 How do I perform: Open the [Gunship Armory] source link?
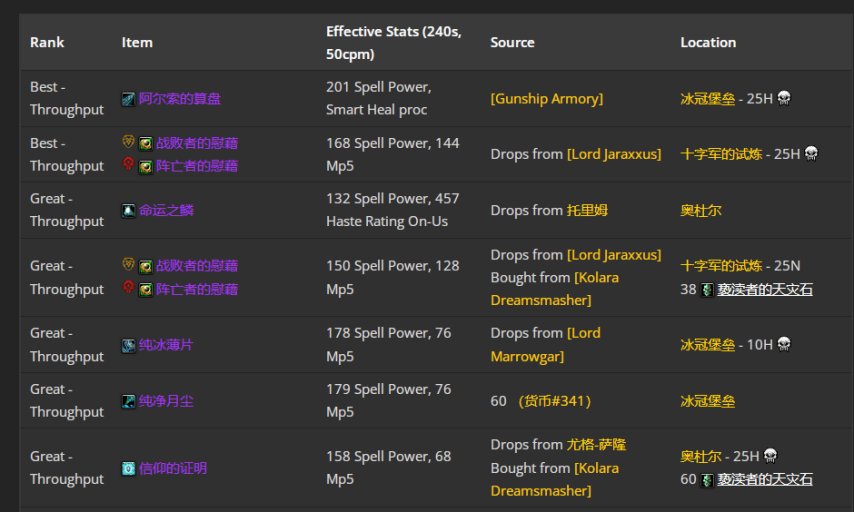[546, 99]
